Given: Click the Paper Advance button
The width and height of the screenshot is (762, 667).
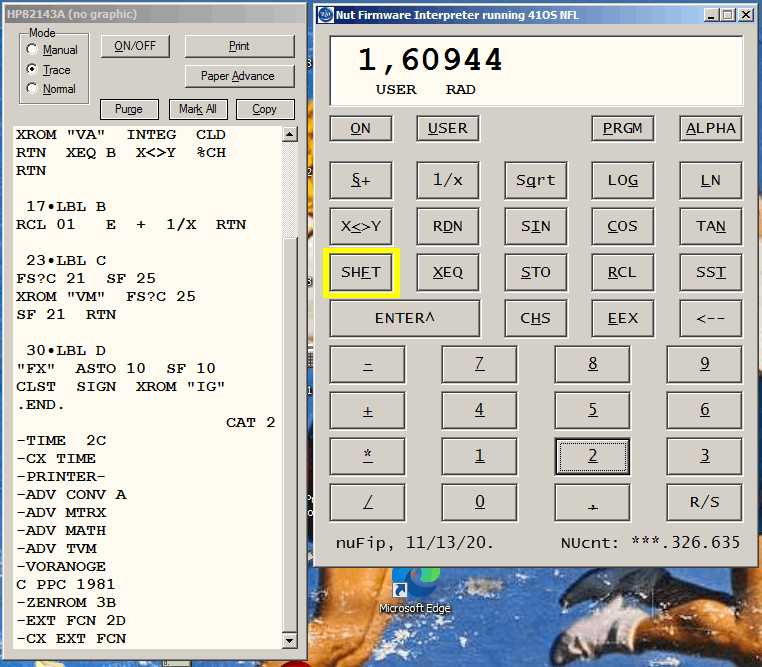Looking at the screenshot, I should coord(239,76).
